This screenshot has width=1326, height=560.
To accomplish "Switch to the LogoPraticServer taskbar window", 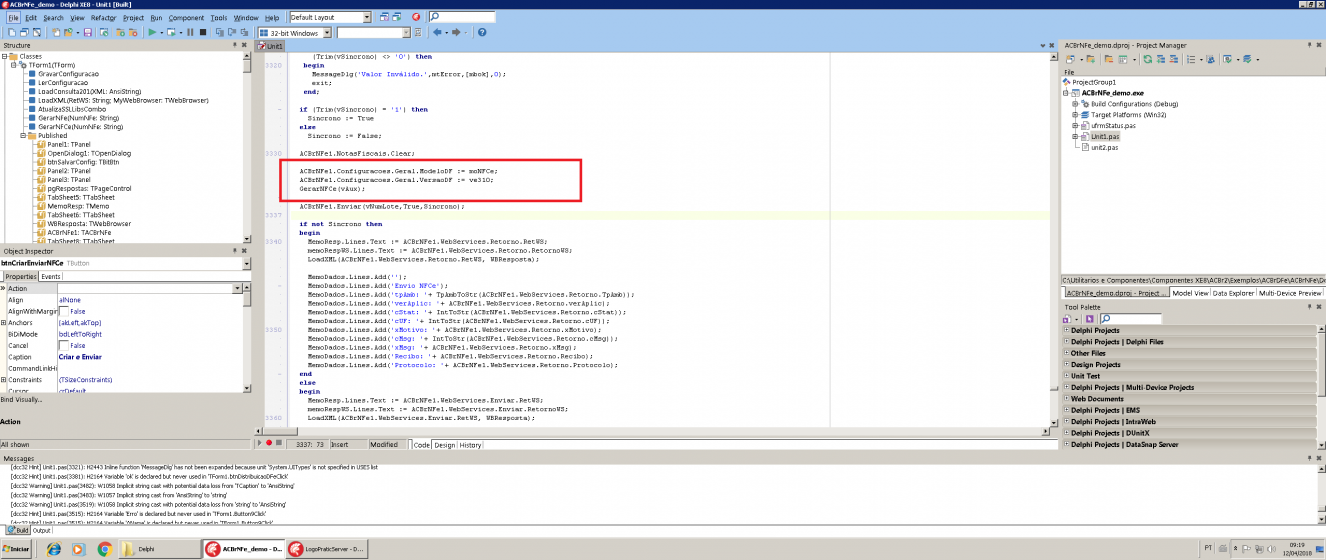I will point(325,549).
